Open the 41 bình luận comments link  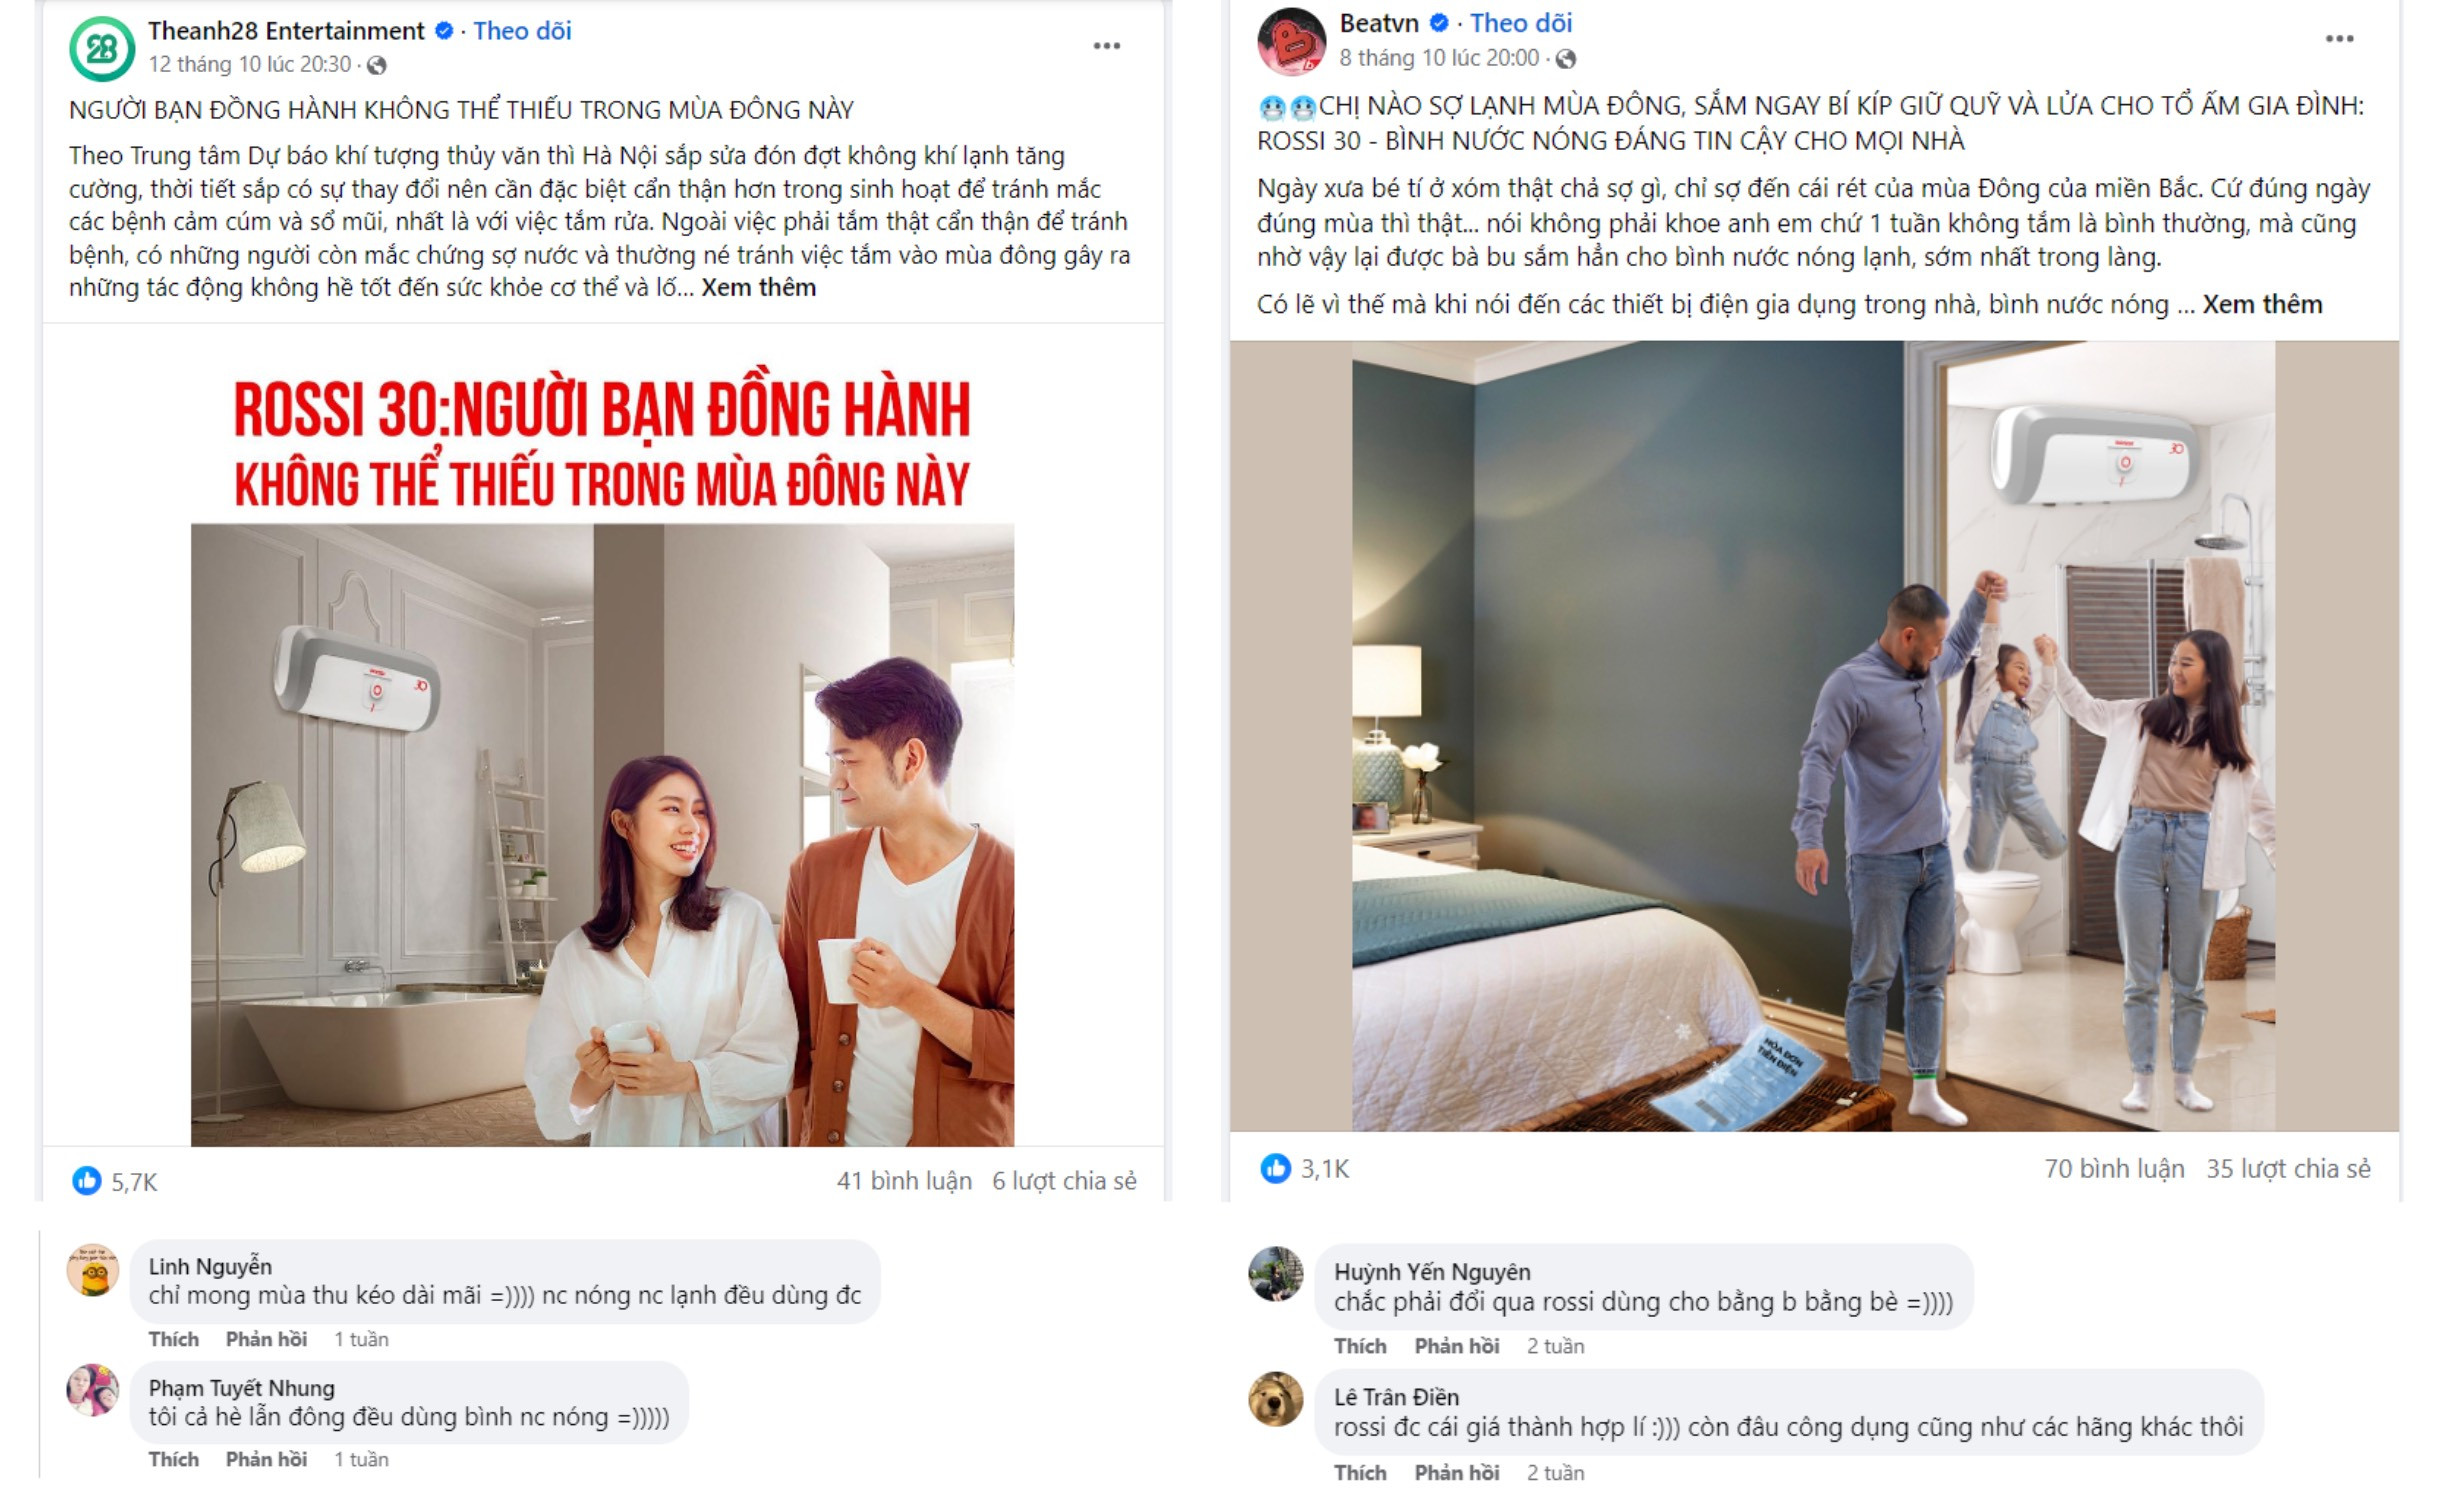tap(904, 1181)
